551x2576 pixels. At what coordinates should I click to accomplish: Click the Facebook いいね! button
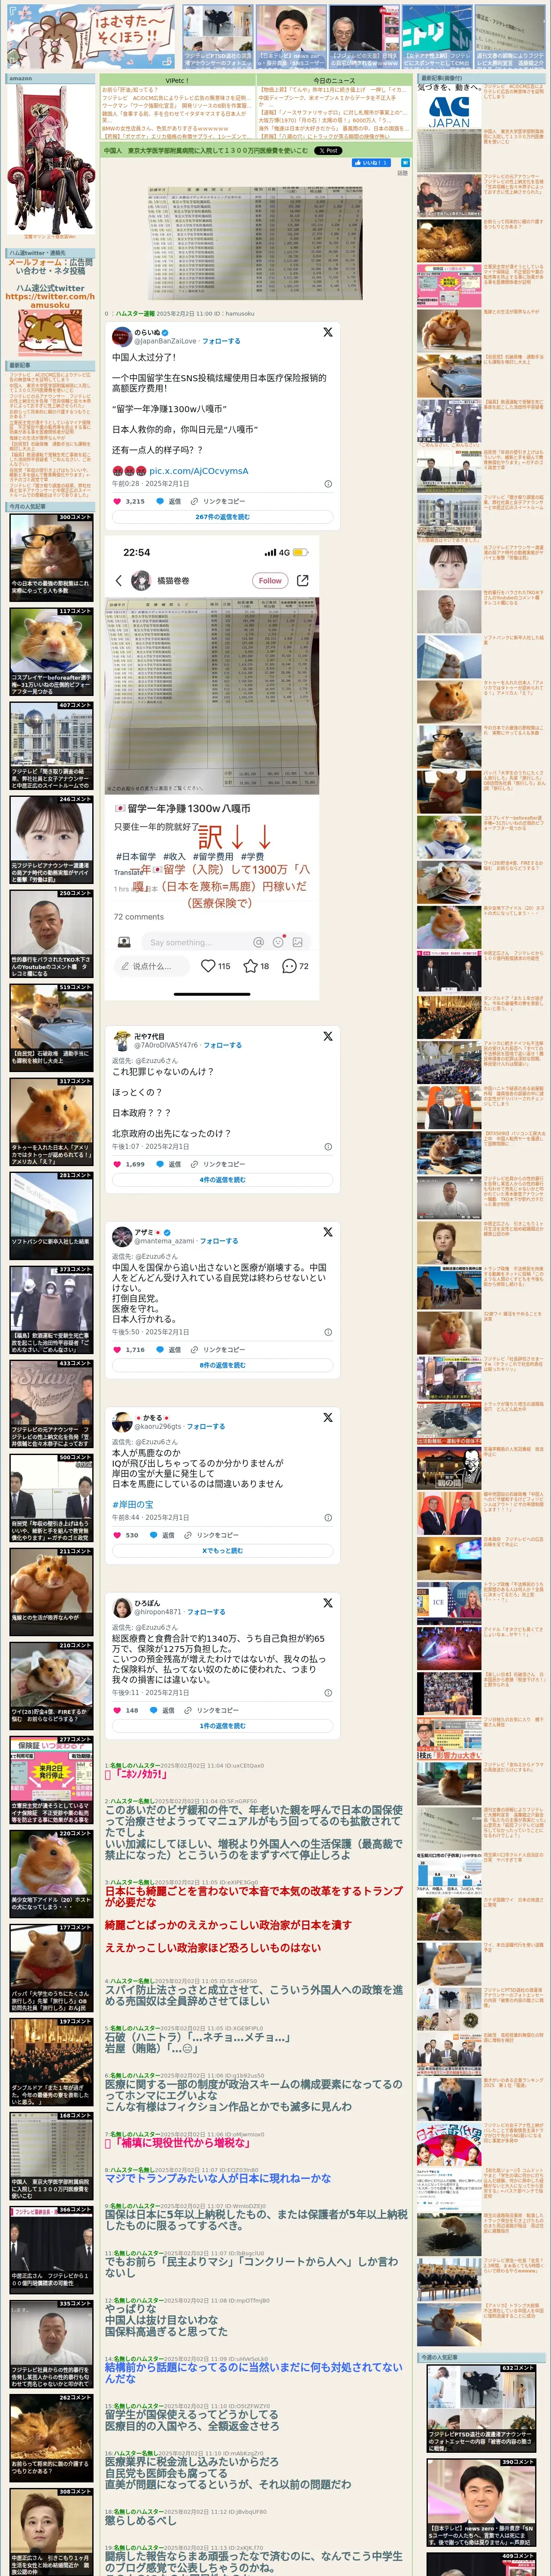(x=371, y=163)
